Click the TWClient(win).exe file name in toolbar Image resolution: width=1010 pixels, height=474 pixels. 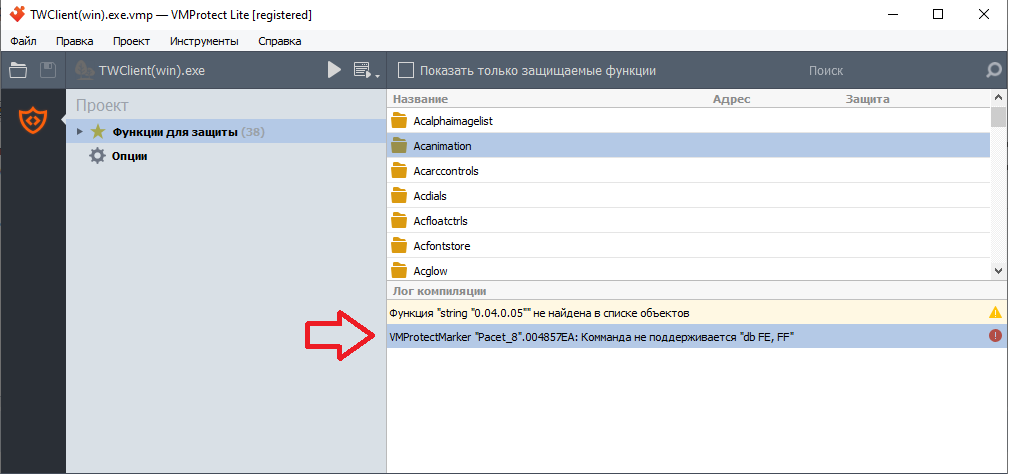[x=152, y=71]
